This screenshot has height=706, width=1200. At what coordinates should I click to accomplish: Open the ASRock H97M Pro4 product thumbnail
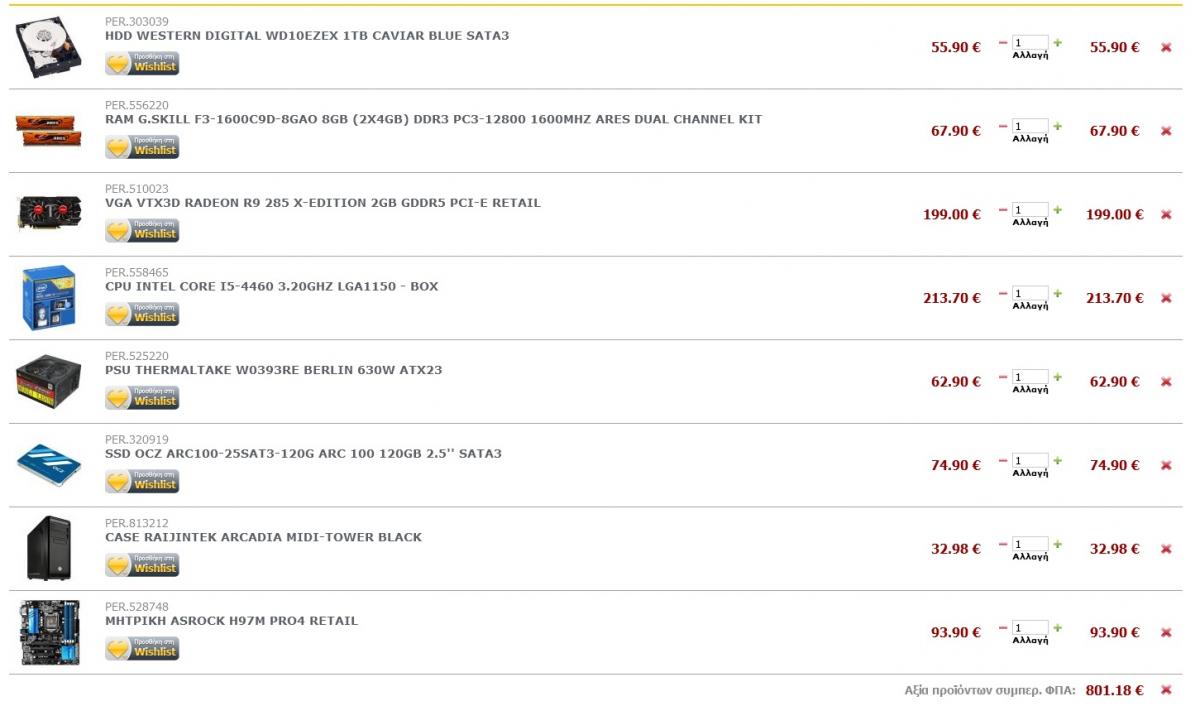pyautogui.click(x=50, y=632)
